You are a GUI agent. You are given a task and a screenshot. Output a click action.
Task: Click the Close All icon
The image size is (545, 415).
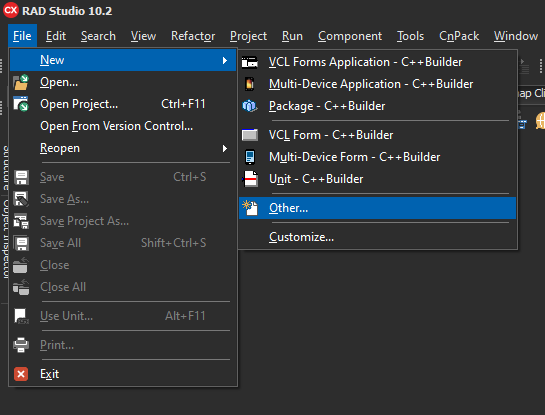click(x=21, y=287)
